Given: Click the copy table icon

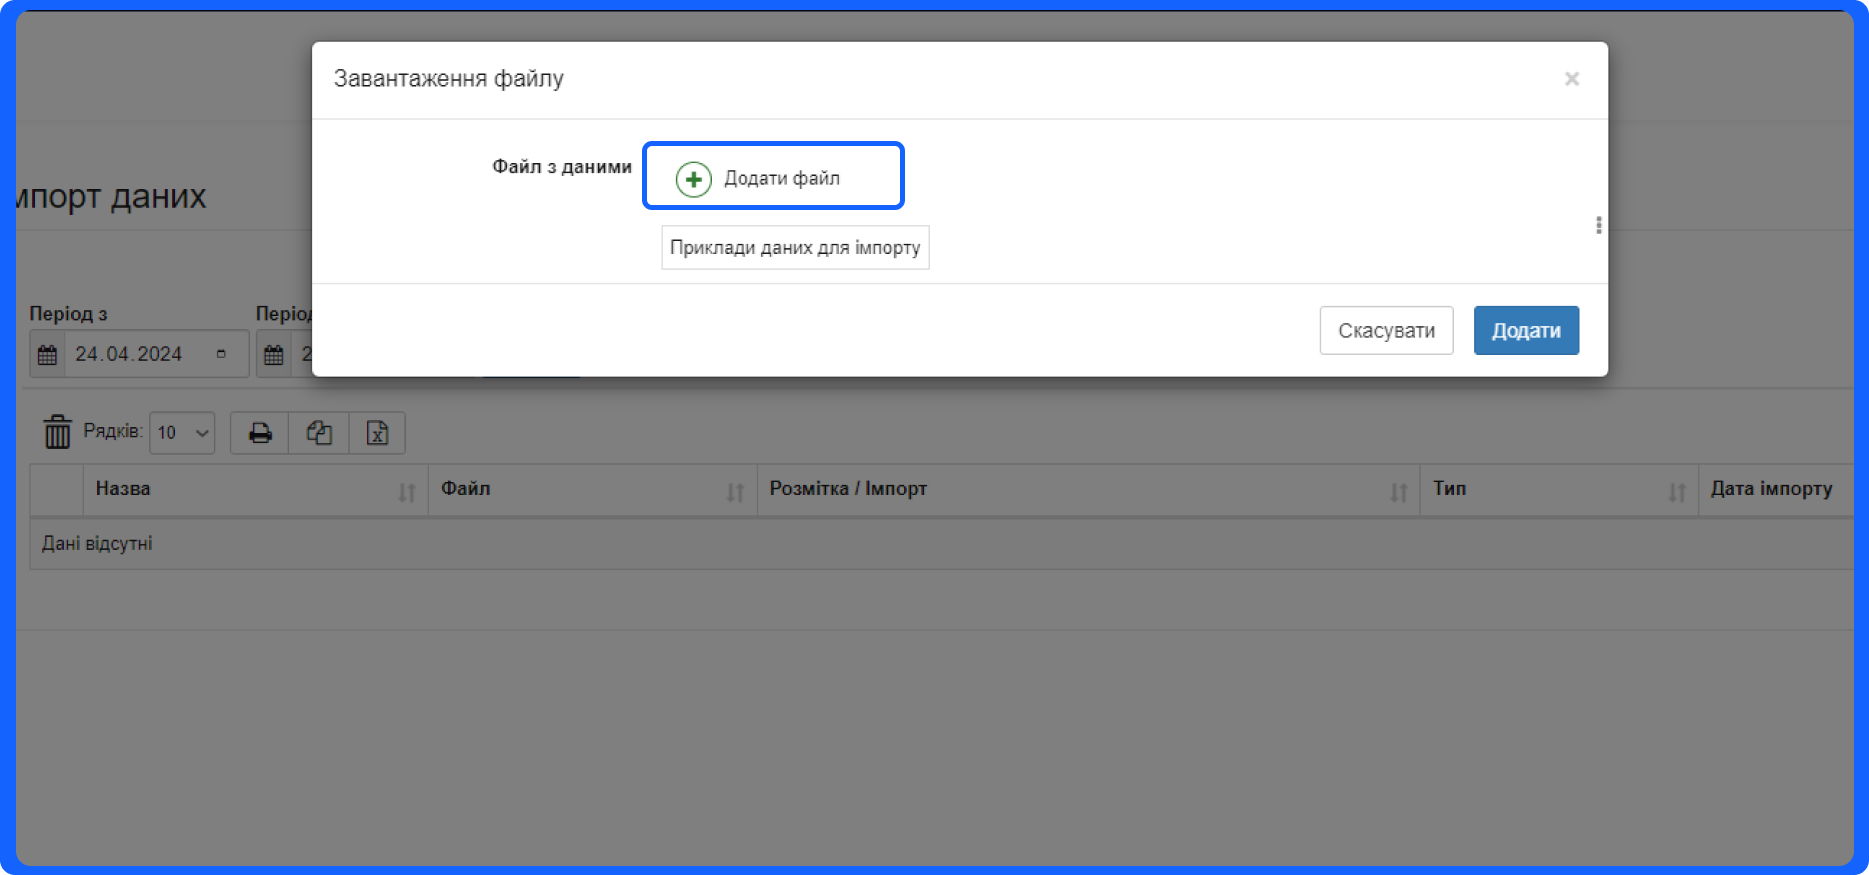Looking at the screenshot, I should coord(319,433).
